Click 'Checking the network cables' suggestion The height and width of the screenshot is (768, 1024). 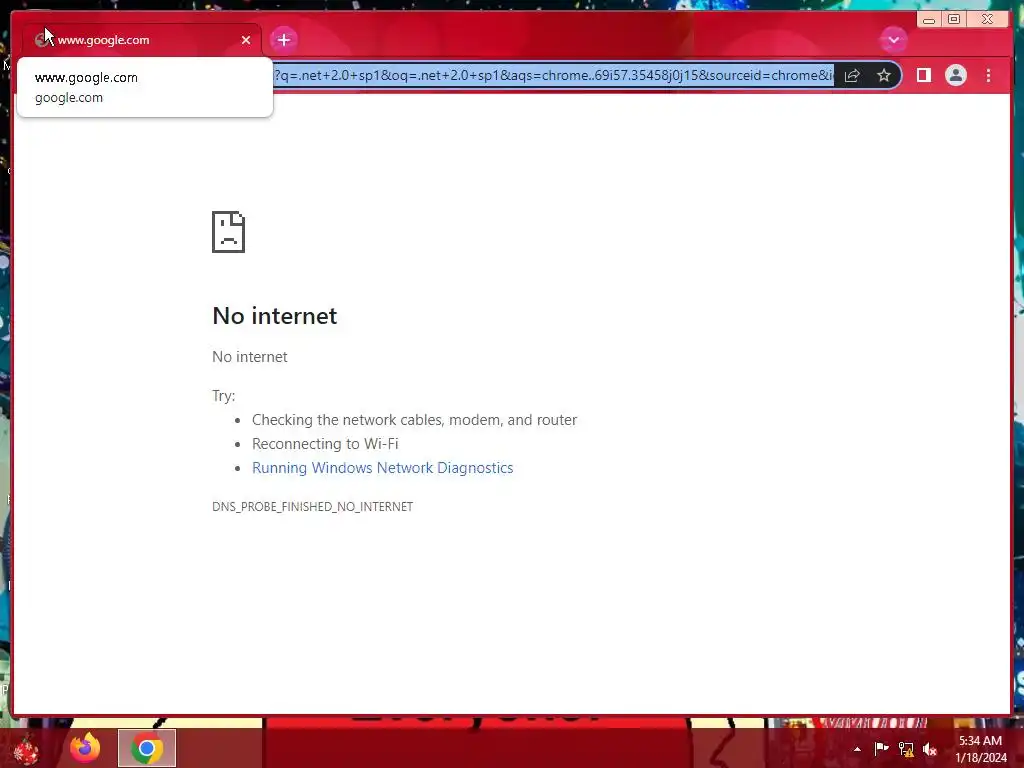415,420
